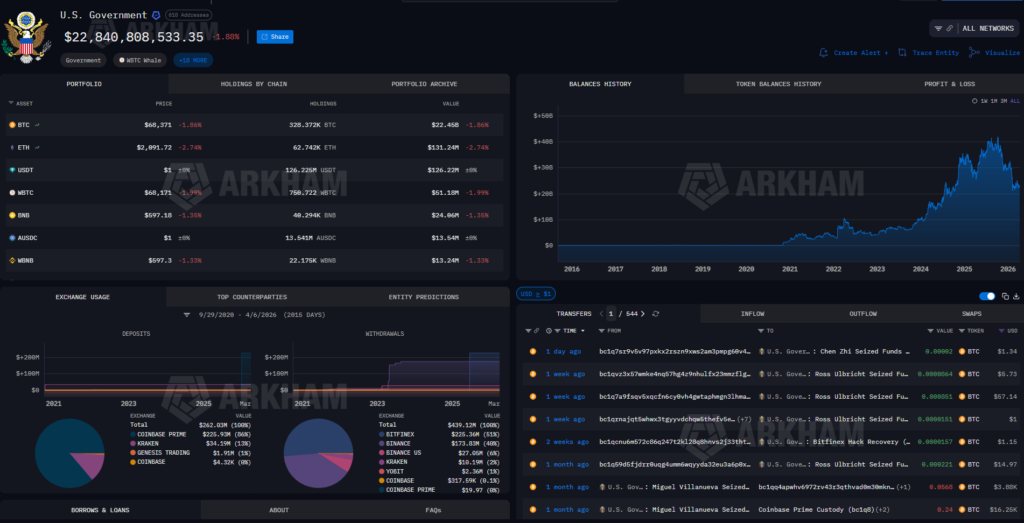1024x523 pixels.
Task: Open the ALL NETWORKS selector
Action: 974,29
